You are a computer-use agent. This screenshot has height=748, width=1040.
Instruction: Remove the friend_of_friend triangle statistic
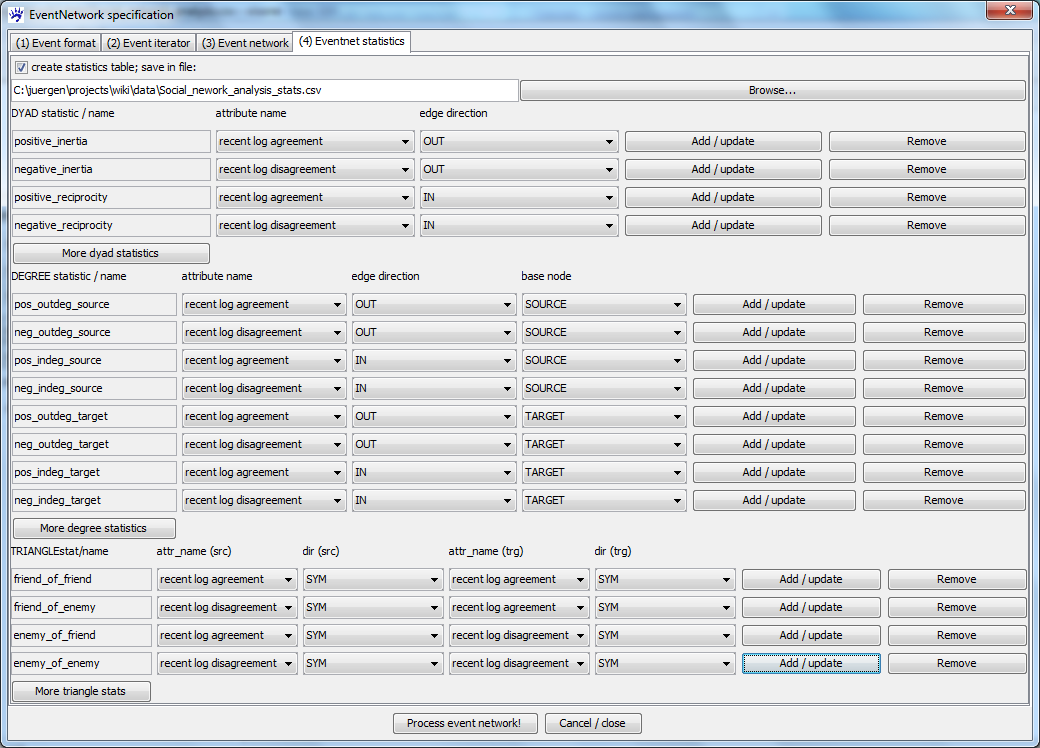point(957,579)
